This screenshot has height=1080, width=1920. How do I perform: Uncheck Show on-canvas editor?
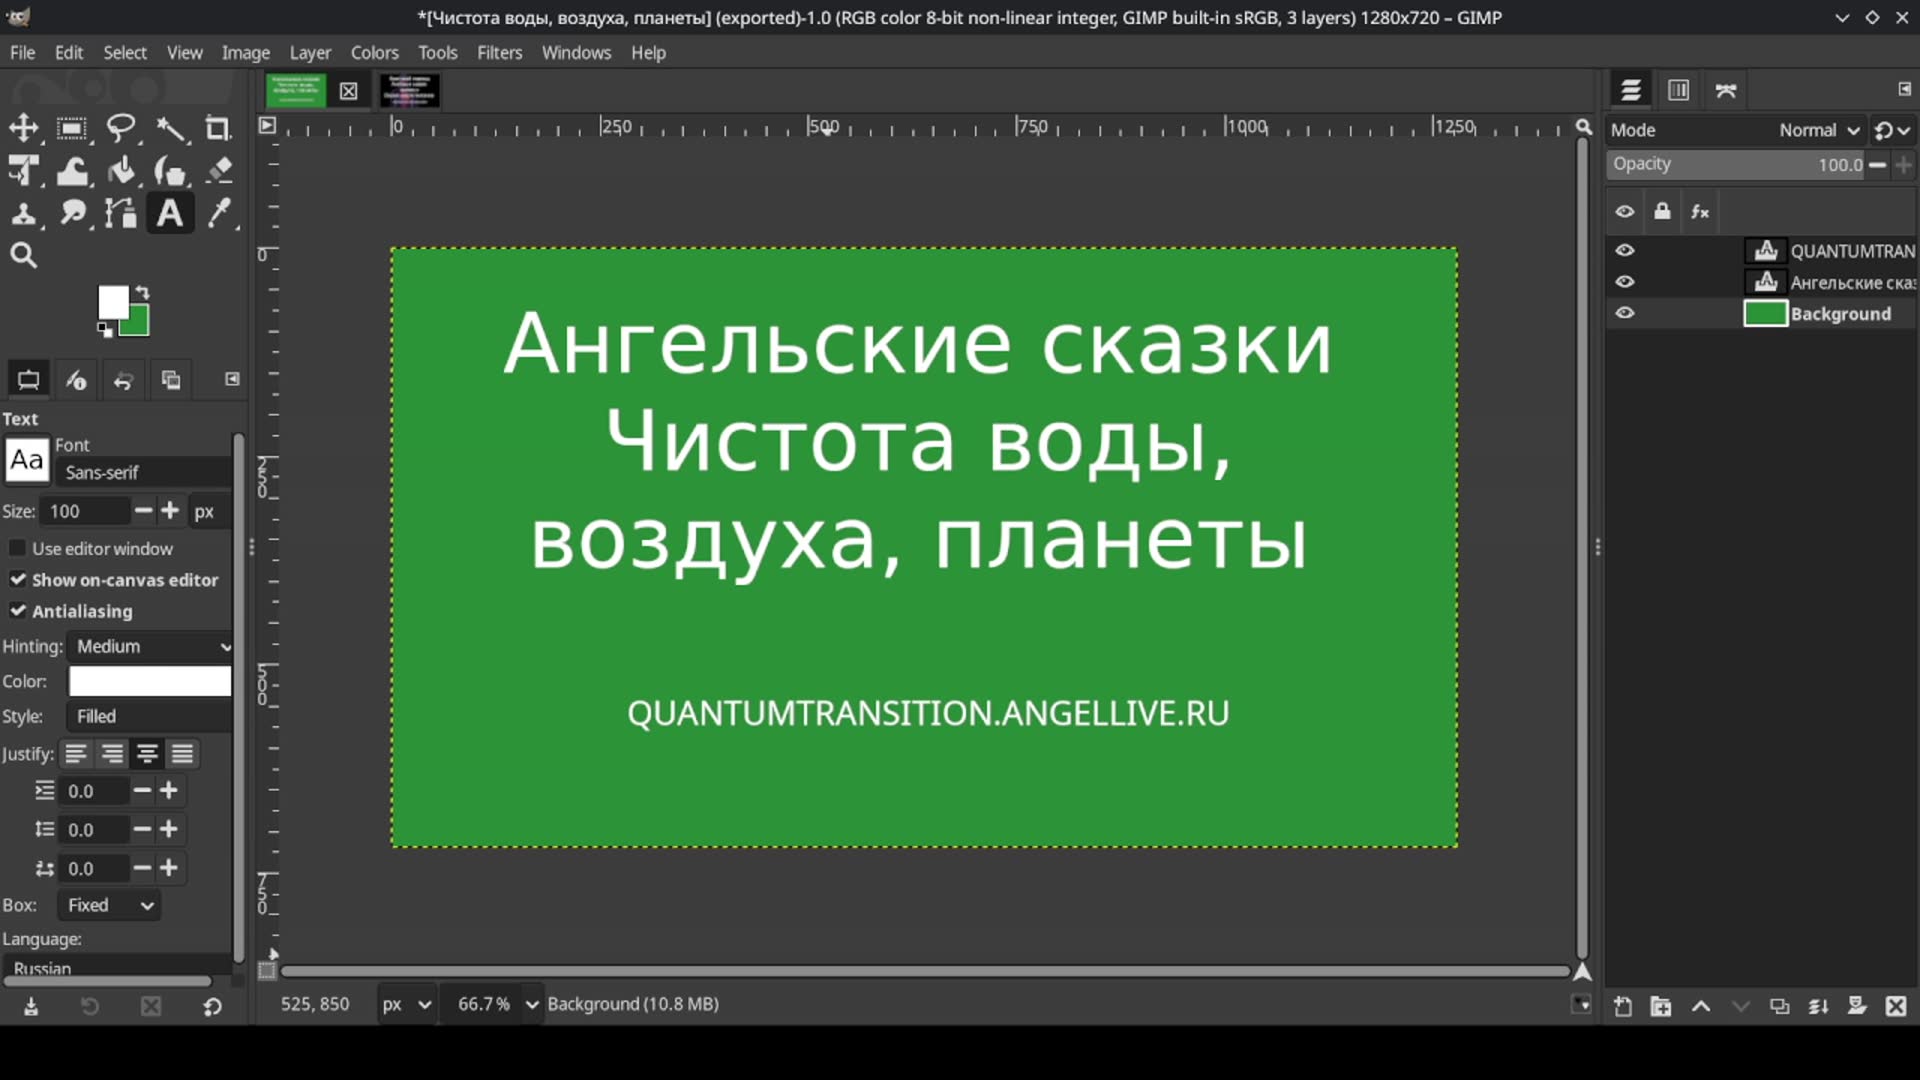pyautogui.click(x=17, y=579)
